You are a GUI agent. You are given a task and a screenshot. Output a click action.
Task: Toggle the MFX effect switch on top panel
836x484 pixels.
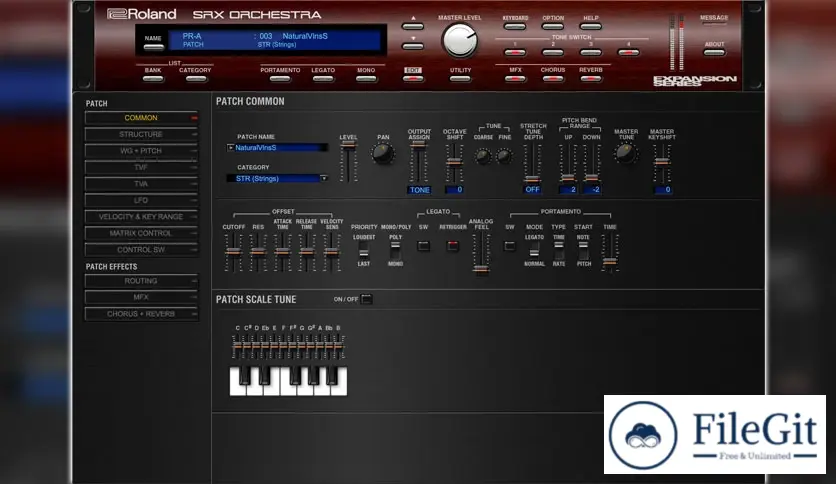pos(515,79)
